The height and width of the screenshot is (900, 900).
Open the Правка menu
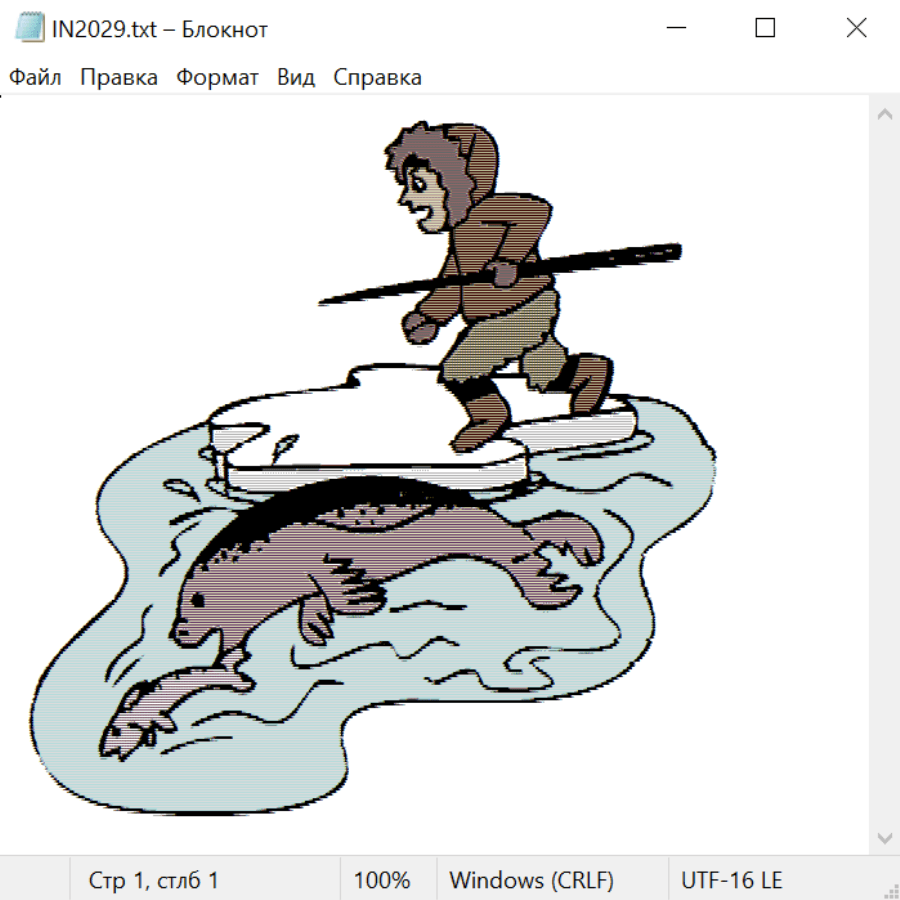(119, 78)
